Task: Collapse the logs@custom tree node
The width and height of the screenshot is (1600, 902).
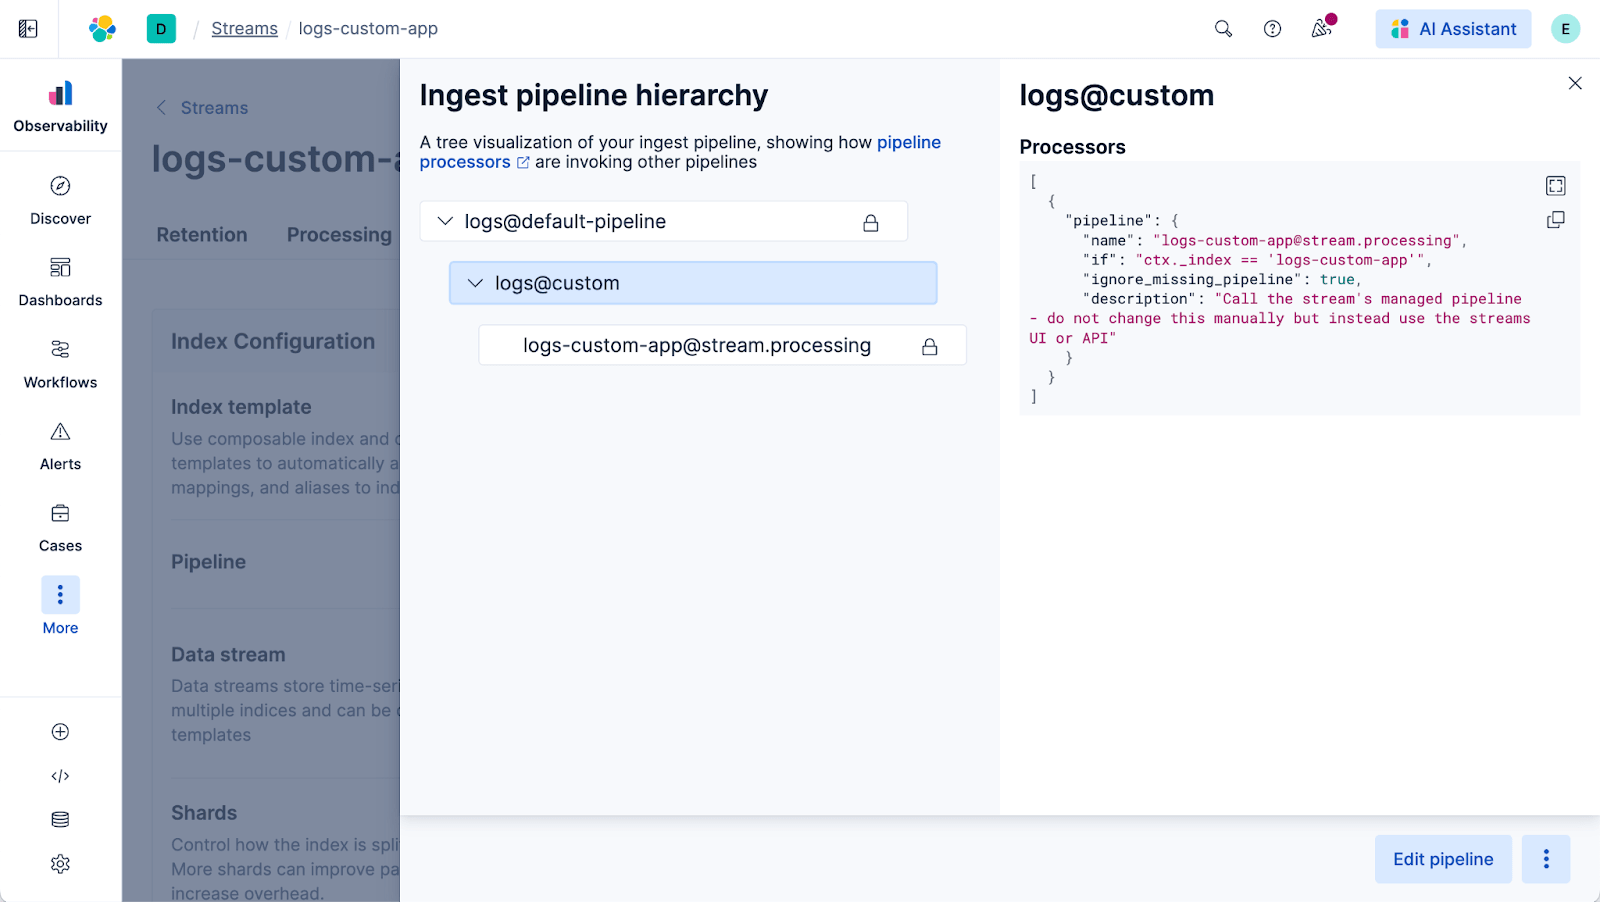Action: 476,284
